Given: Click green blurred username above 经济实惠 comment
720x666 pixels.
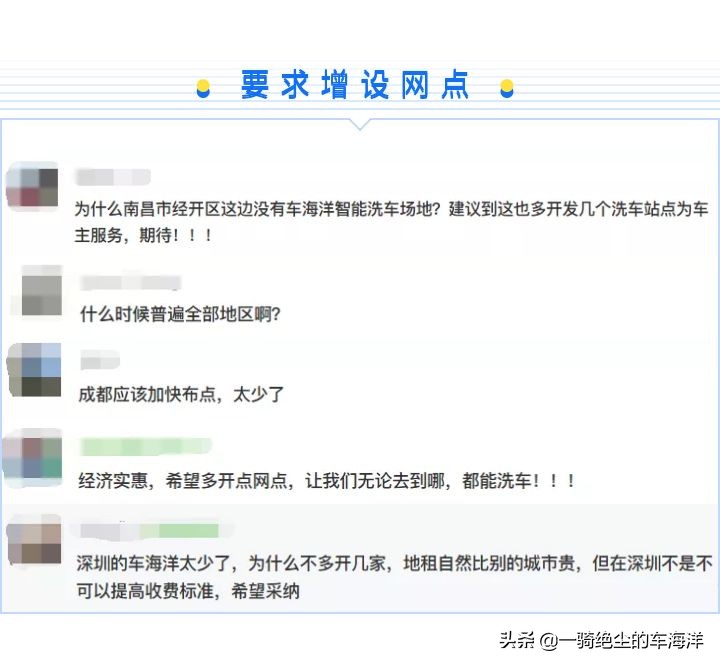Looking at the screenshot, I should pyautogui.click(x=146, y=446).
